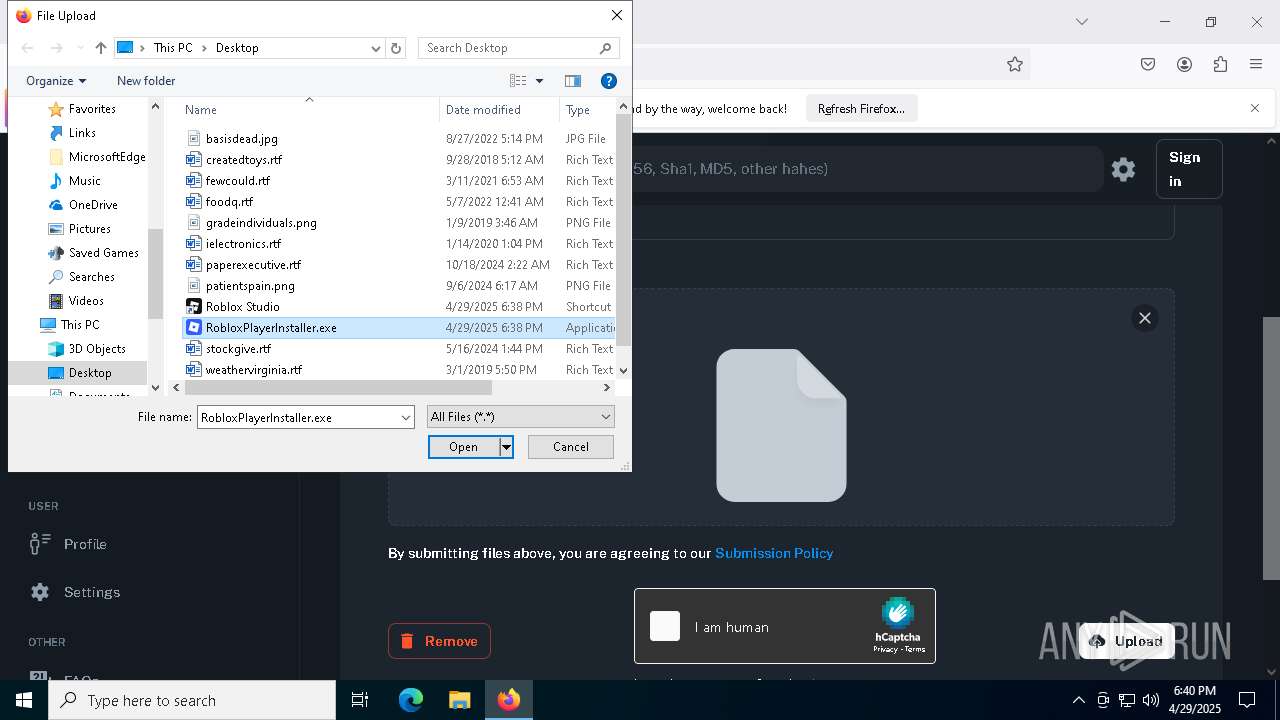
Task: Refresh the Desktop folder listing
Action: point(396,48)
